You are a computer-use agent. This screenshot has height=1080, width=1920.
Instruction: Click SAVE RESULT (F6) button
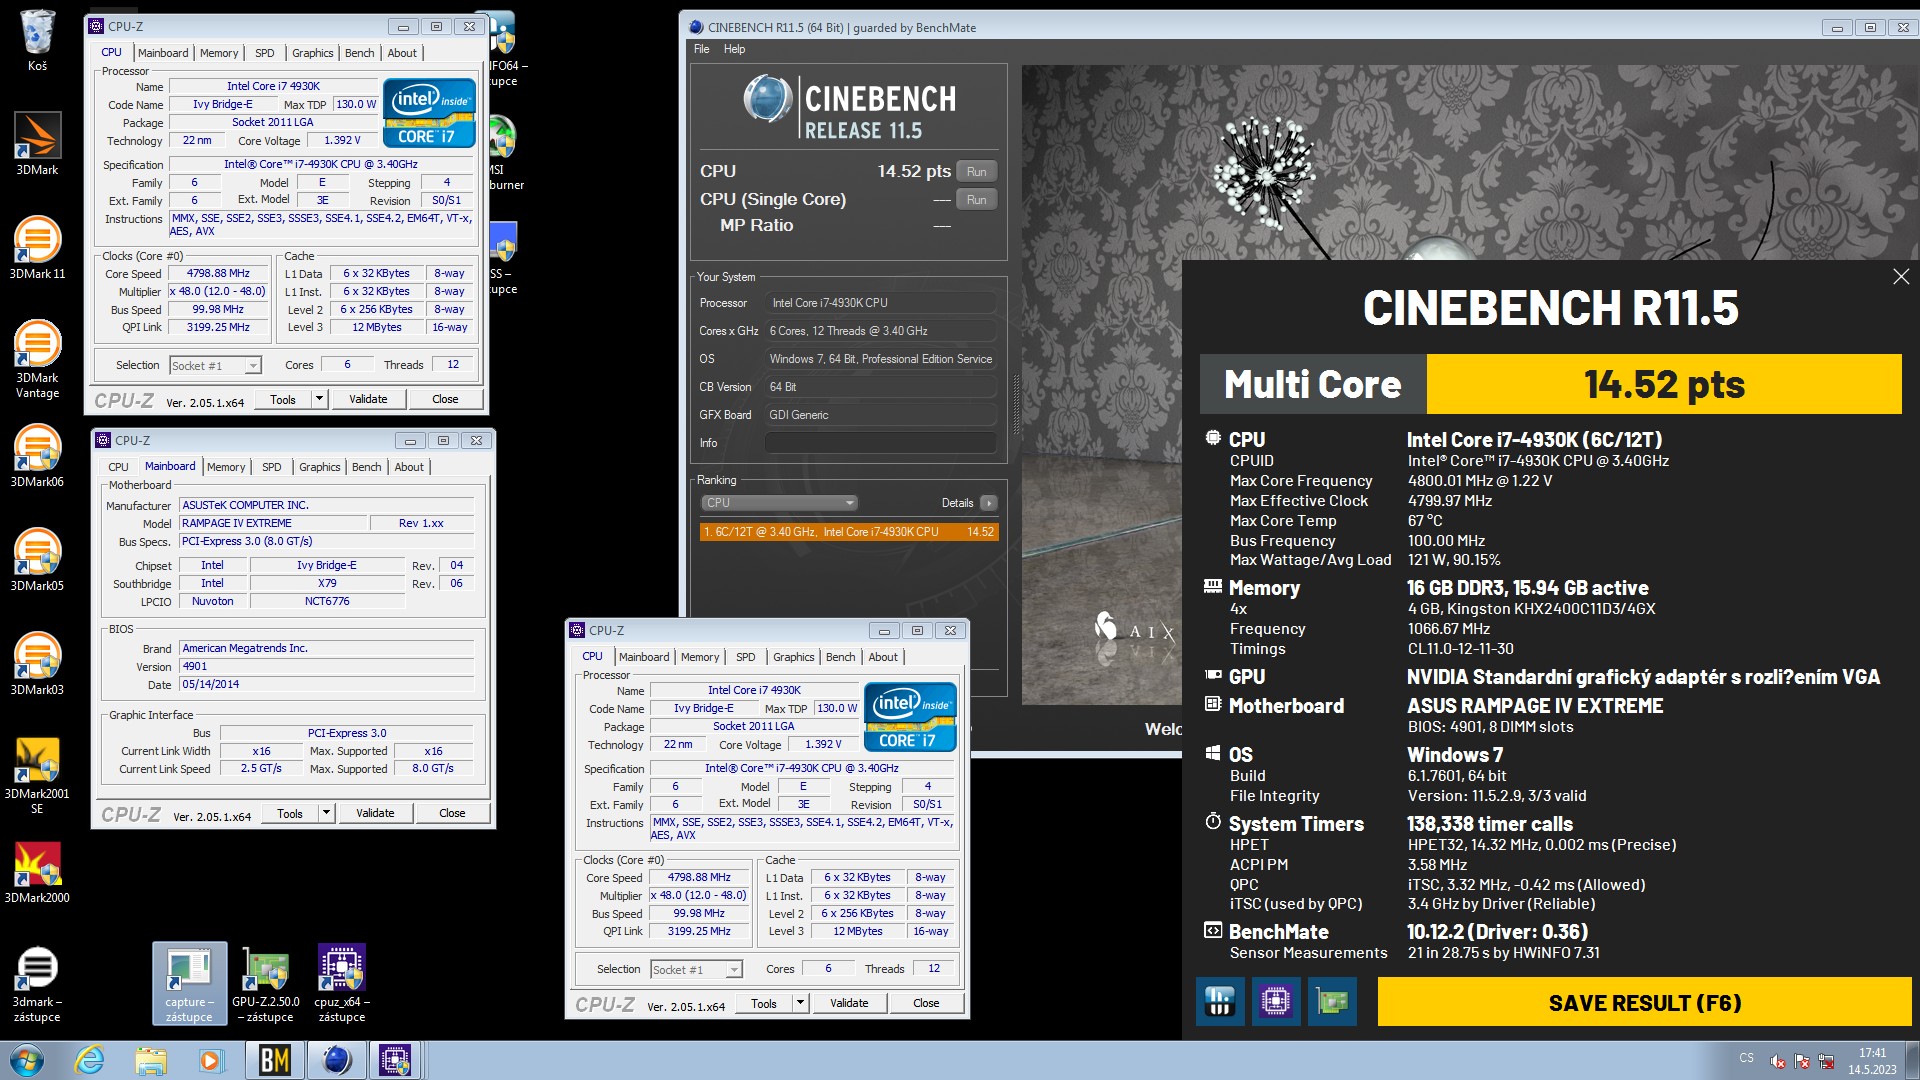tap(1645, 1002)
